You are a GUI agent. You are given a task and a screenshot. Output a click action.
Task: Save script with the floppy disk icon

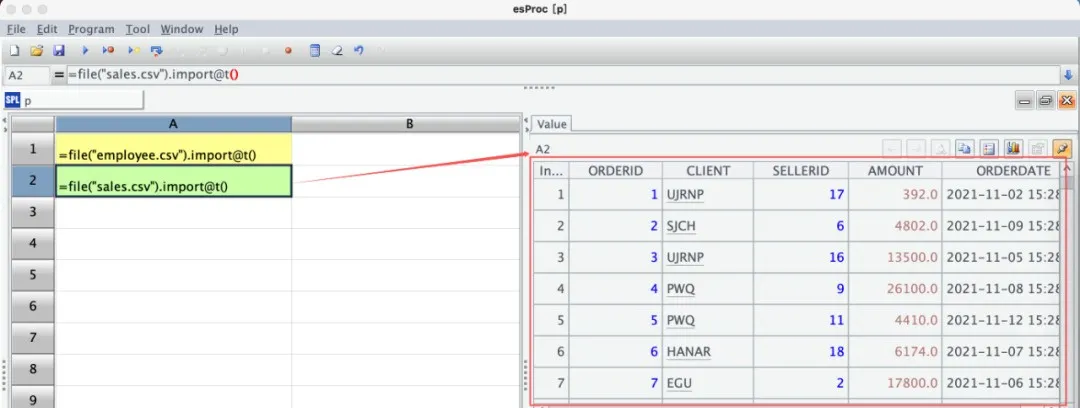(x=59, y=50)
